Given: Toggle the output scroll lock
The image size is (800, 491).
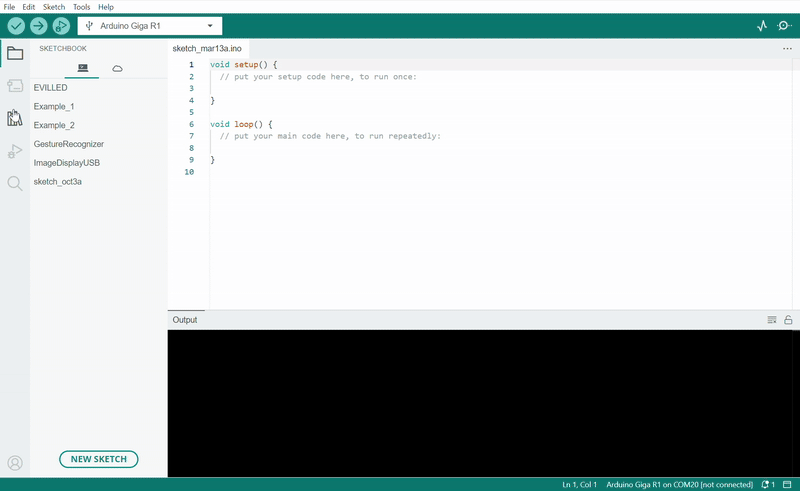Looking at the screenshot, I should tap(788, 320).
